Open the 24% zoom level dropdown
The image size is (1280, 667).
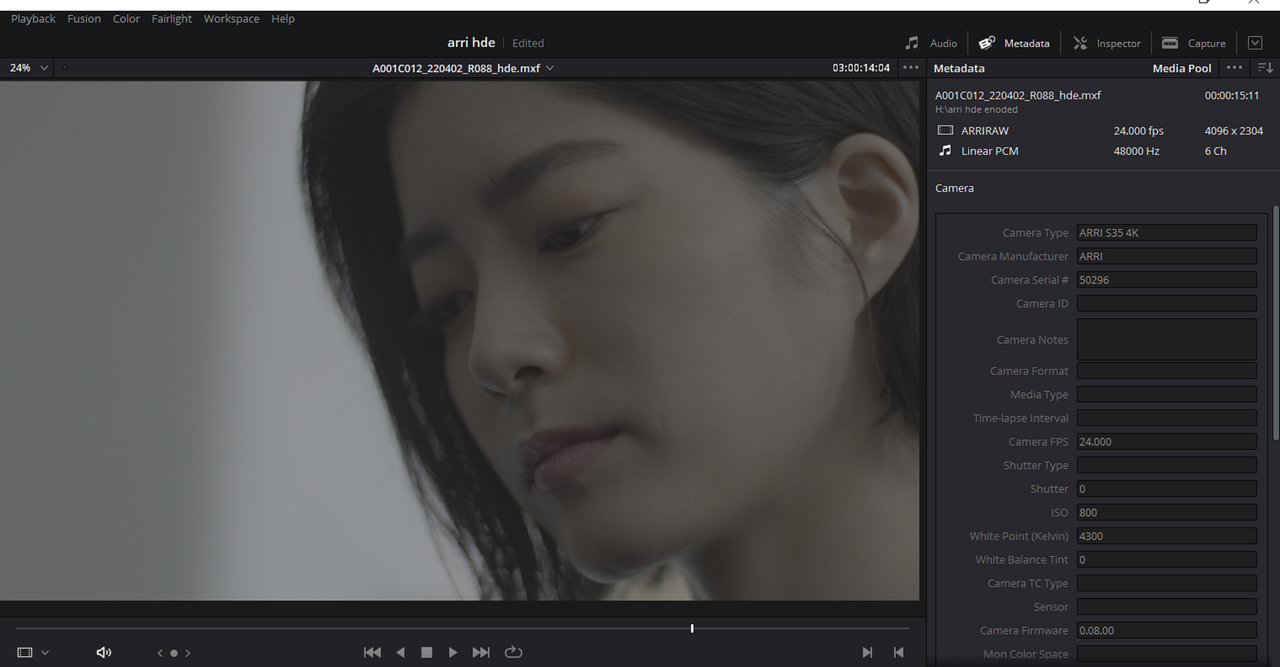point(28,68)
